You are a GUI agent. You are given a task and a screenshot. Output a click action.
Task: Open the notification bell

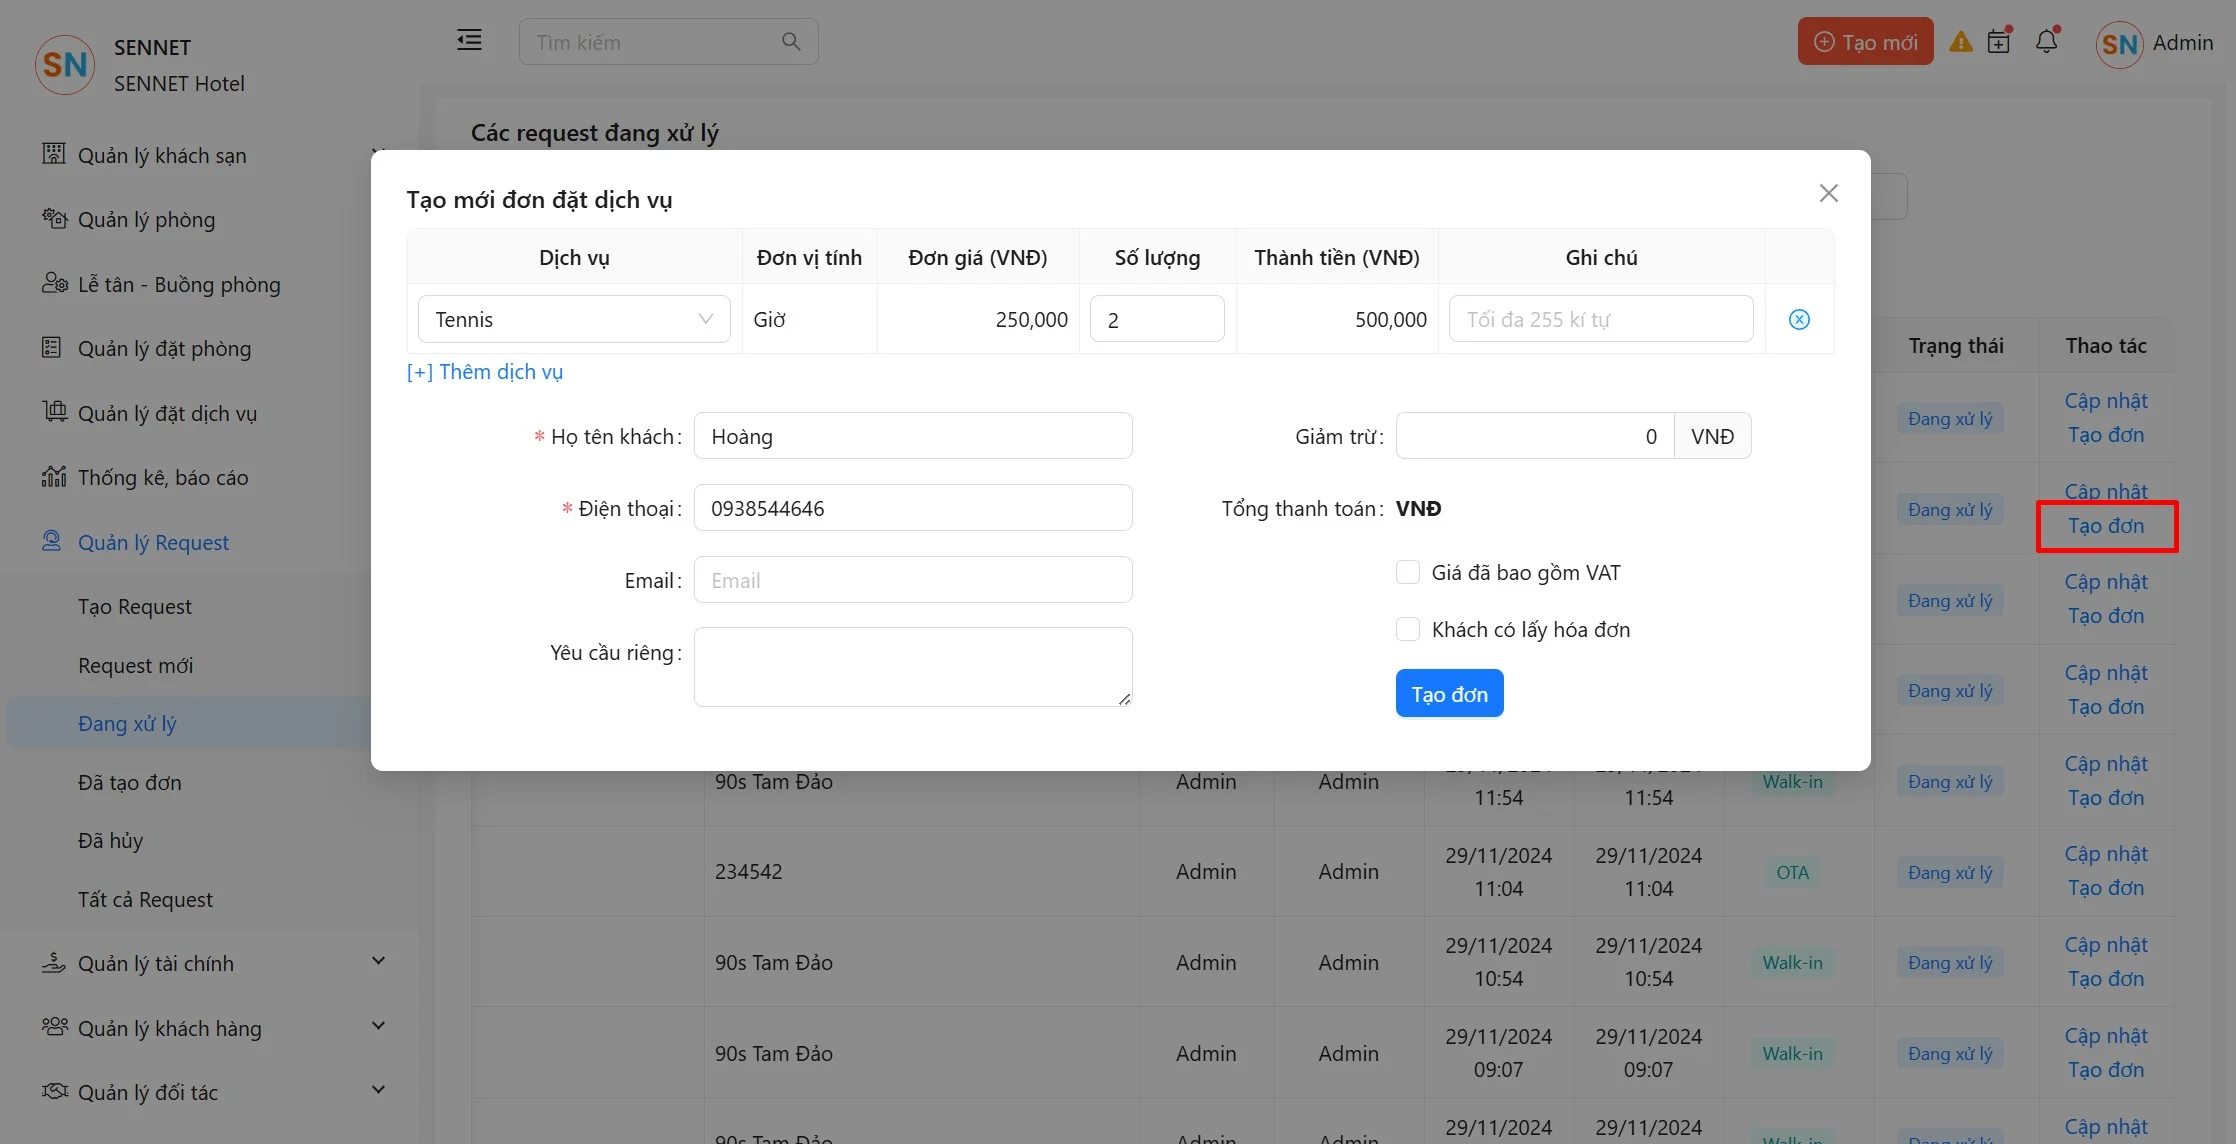(x=2047, y=41)
